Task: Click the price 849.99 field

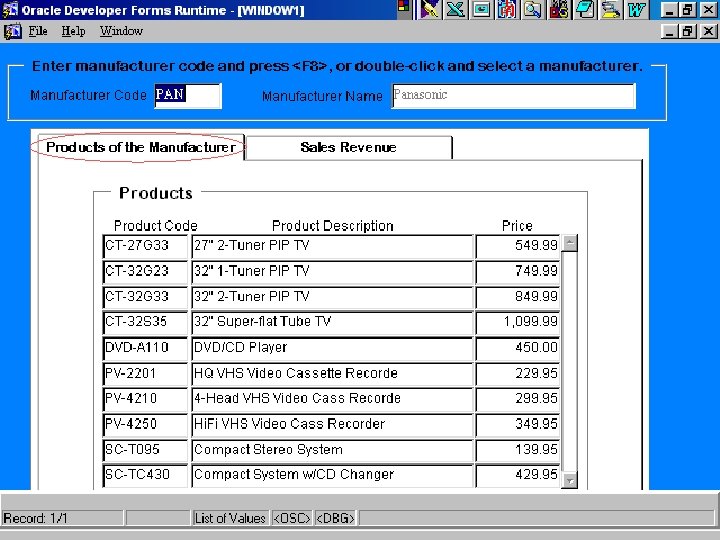Action: (x=518, y=297)
